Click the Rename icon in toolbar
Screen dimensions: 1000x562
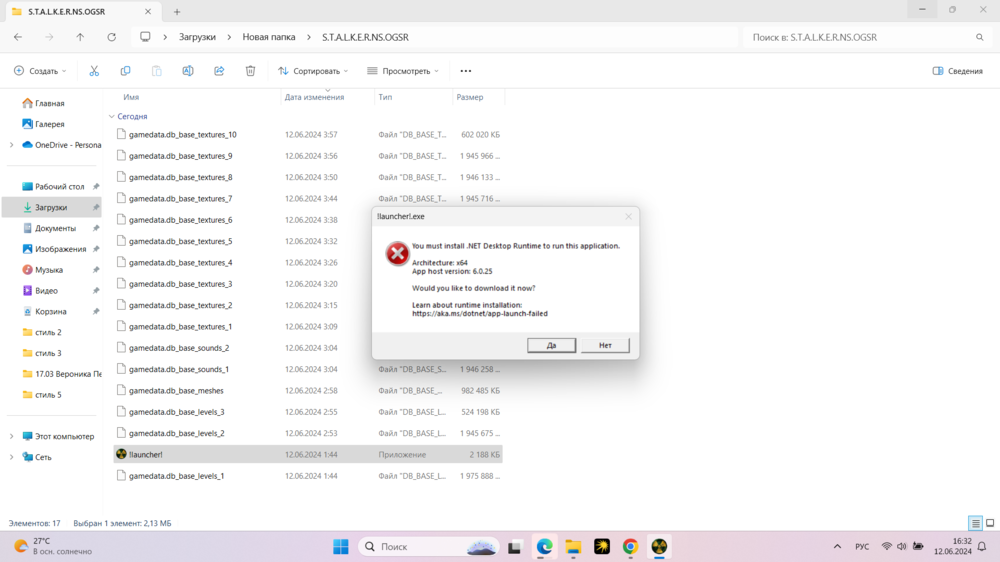(187, 71)
